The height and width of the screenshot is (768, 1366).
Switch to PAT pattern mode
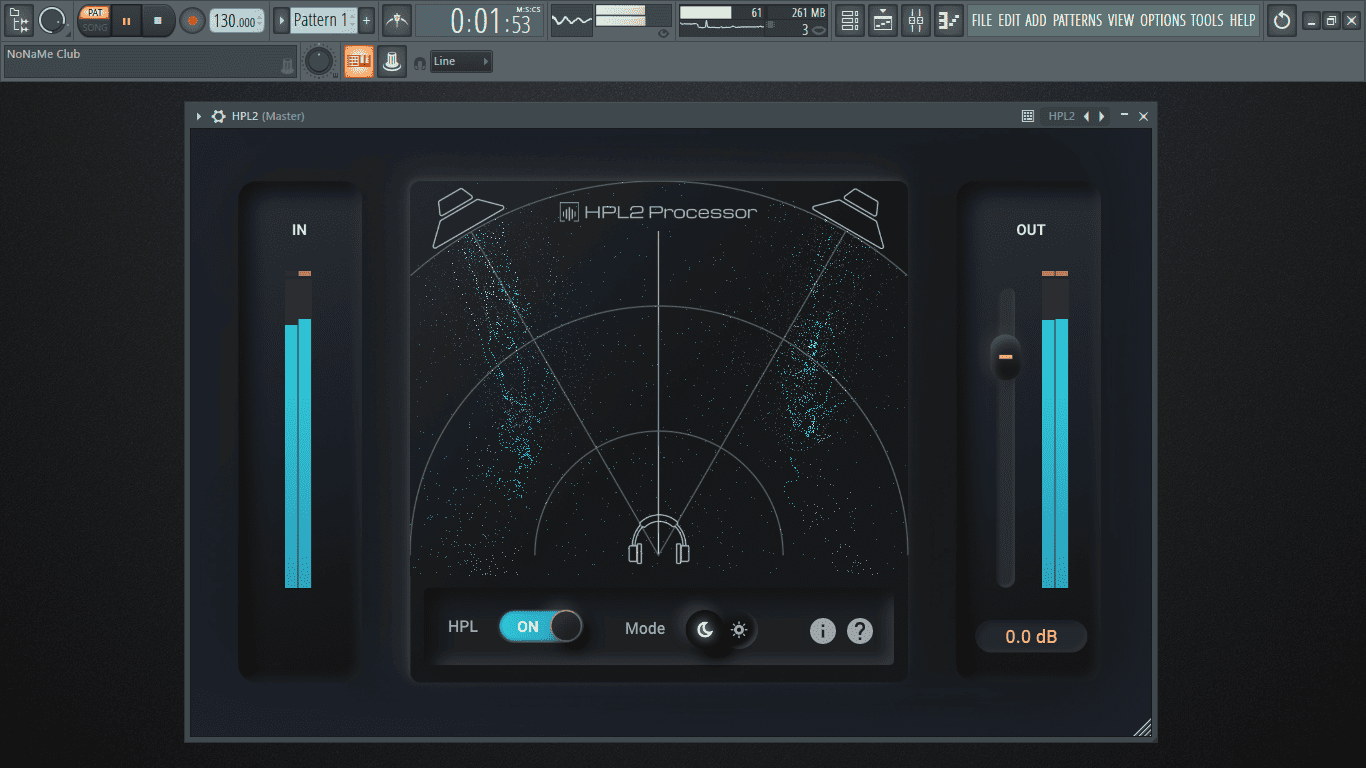click(95, 13)
